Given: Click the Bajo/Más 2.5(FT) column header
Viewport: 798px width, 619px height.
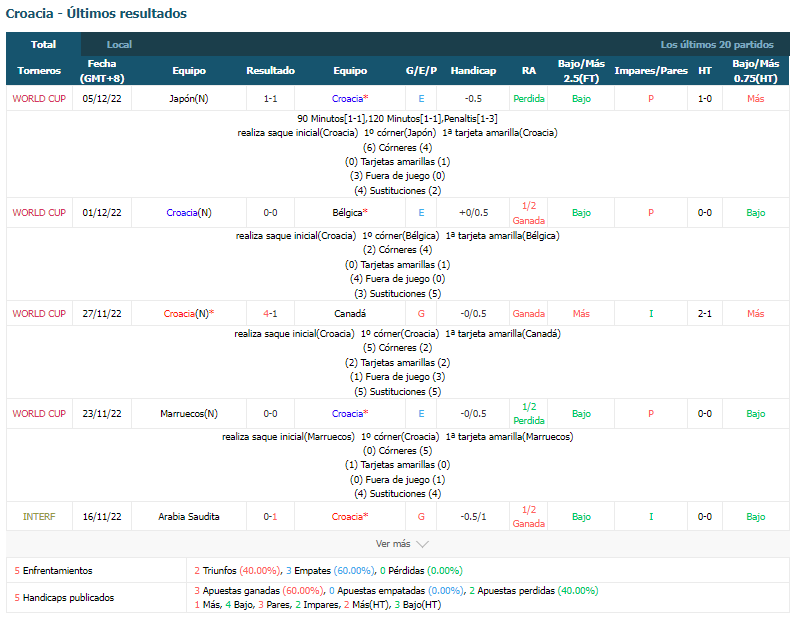Looking at the screenshot, I should coord(581,71).
